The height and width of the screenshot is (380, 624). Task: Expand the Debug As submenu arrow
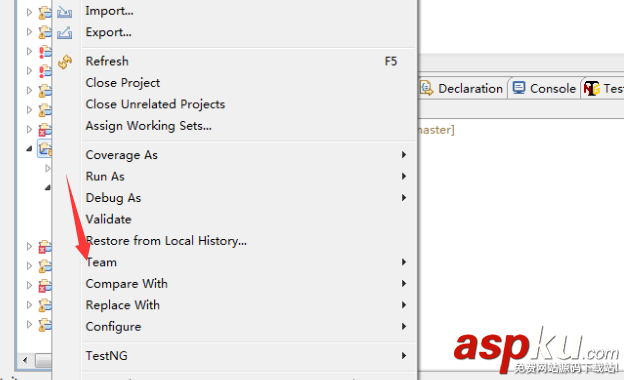tap(404, 198)
